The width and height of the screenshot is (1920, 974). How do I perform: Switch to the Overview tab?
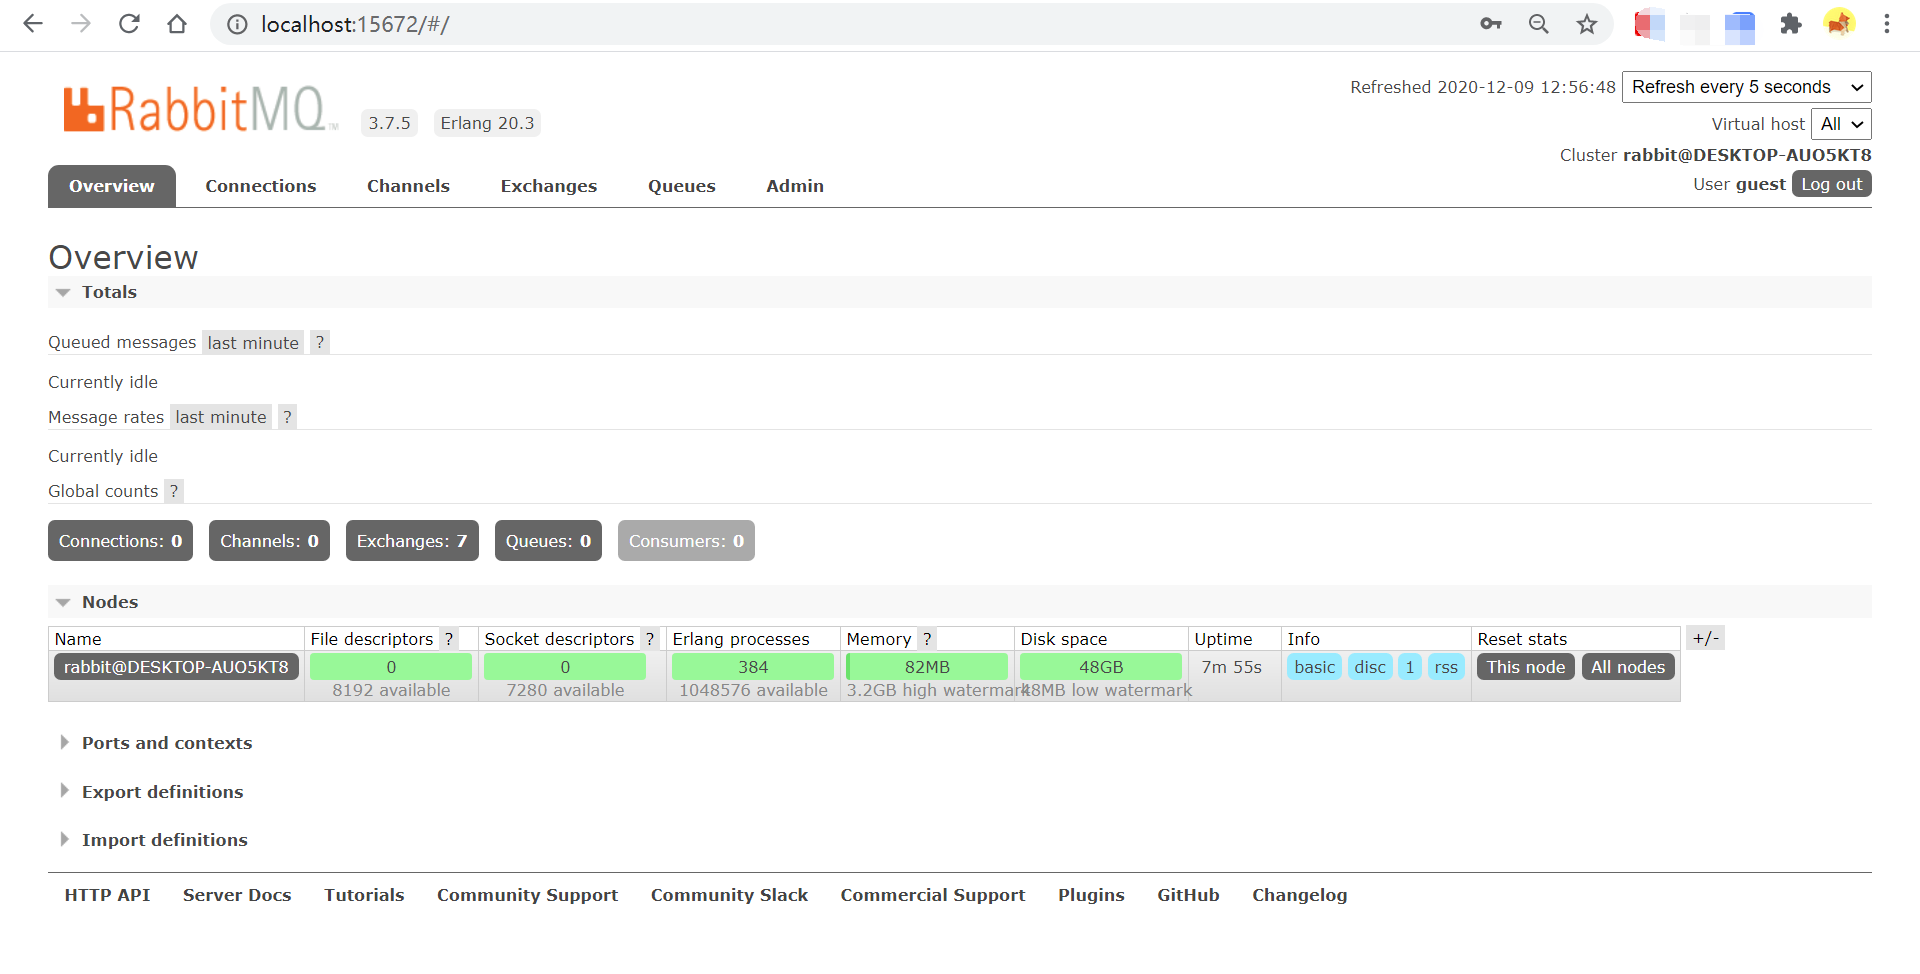pos(112,186)
